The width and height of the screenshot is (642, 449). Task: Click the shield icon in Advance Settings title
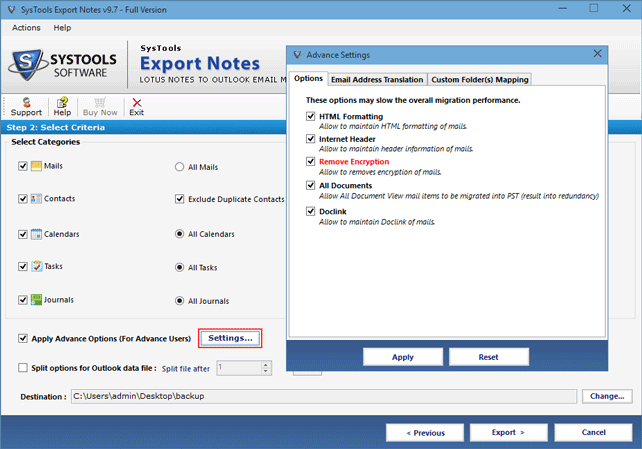pyautogui.click(x=297, y=54)
